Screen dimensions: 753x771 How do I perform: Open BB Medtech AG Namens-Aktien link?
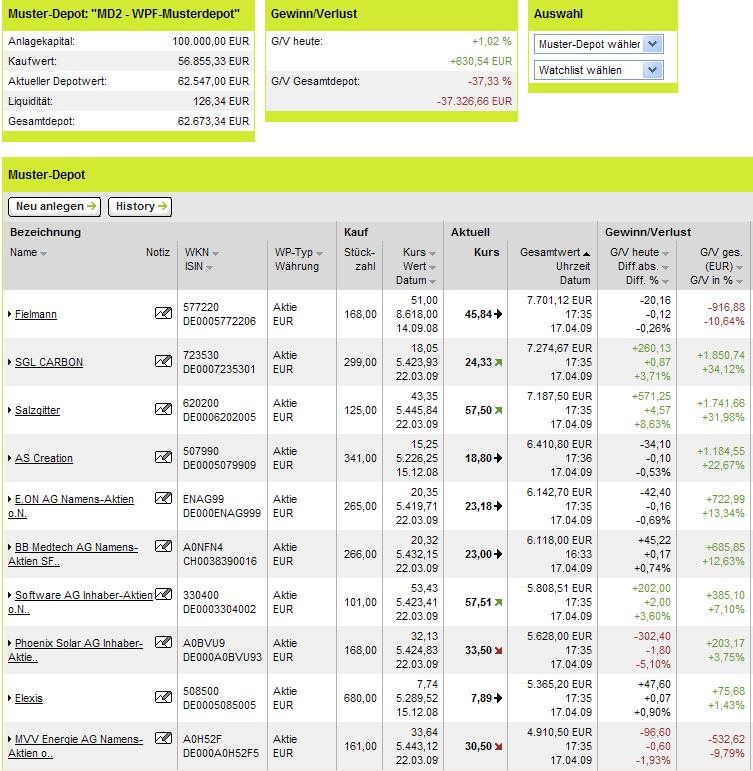76,547
